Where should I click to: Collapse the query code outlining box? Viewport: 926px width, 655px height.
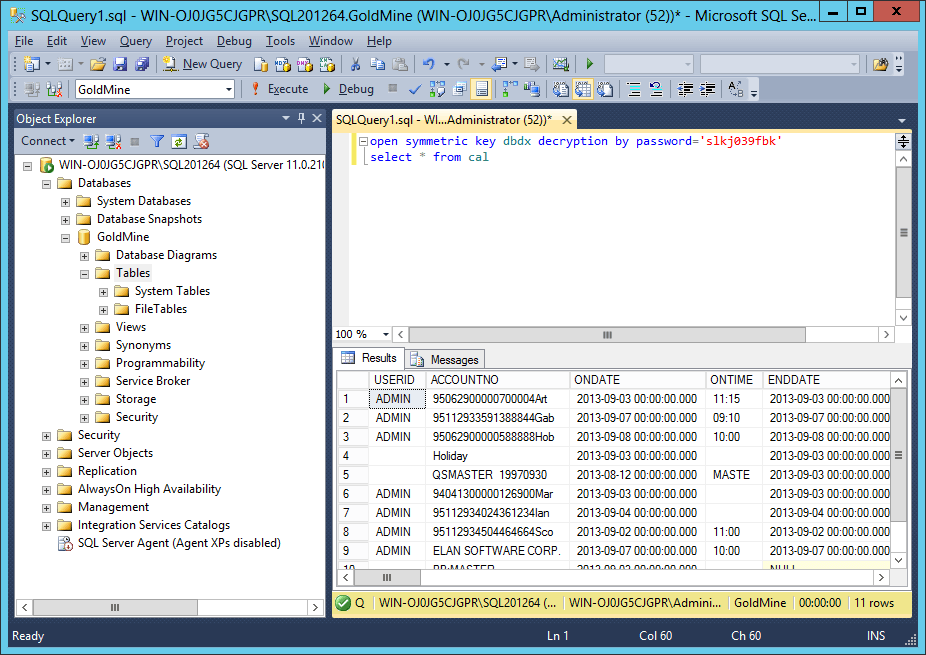(x=363, y=142)
